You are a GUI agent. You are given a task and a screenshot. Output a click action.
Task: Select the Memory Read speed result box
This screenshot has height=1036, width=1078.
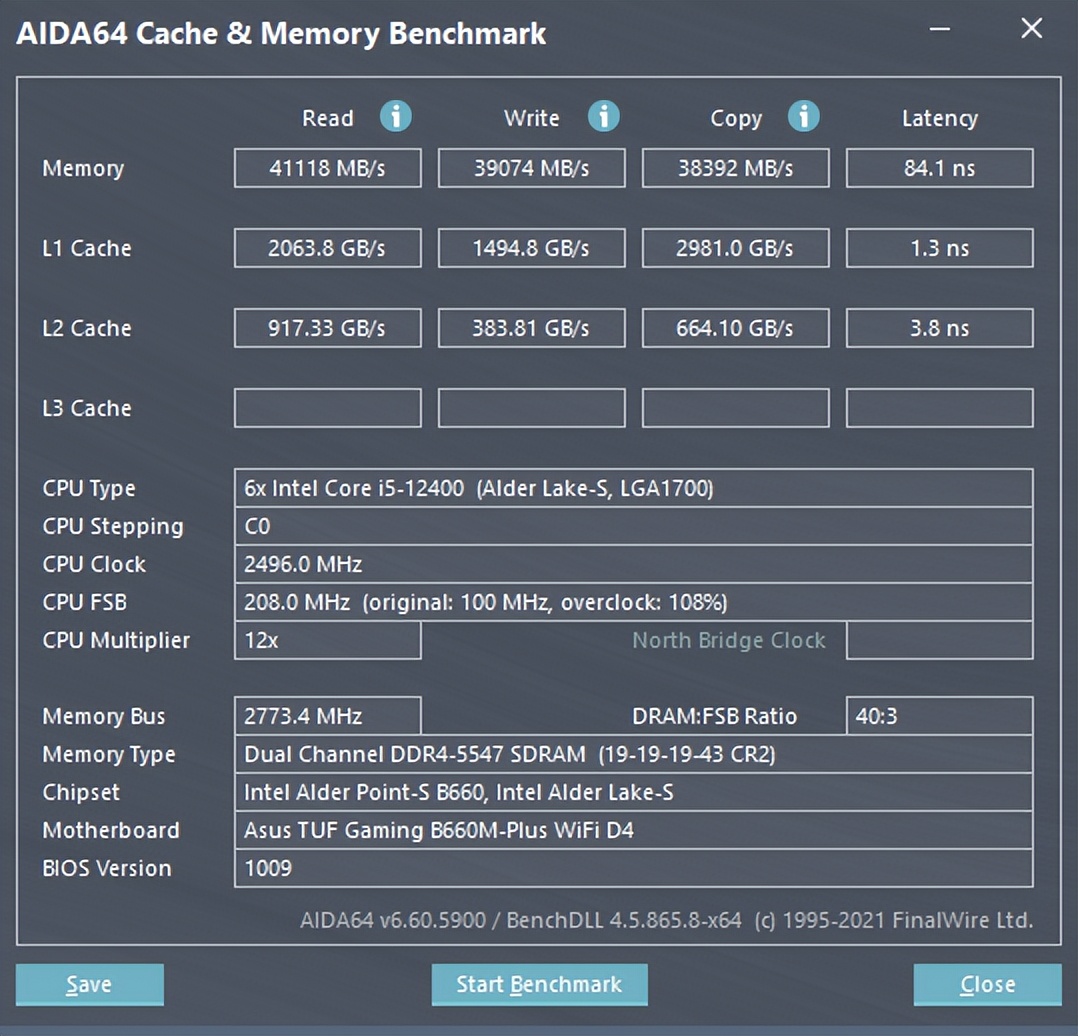pos(327,168)
